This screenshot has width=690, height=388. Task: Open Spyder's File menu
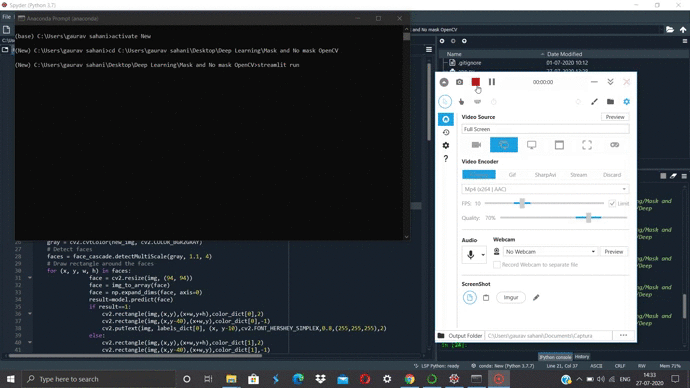pyautogui.click(x=7, y=17)
